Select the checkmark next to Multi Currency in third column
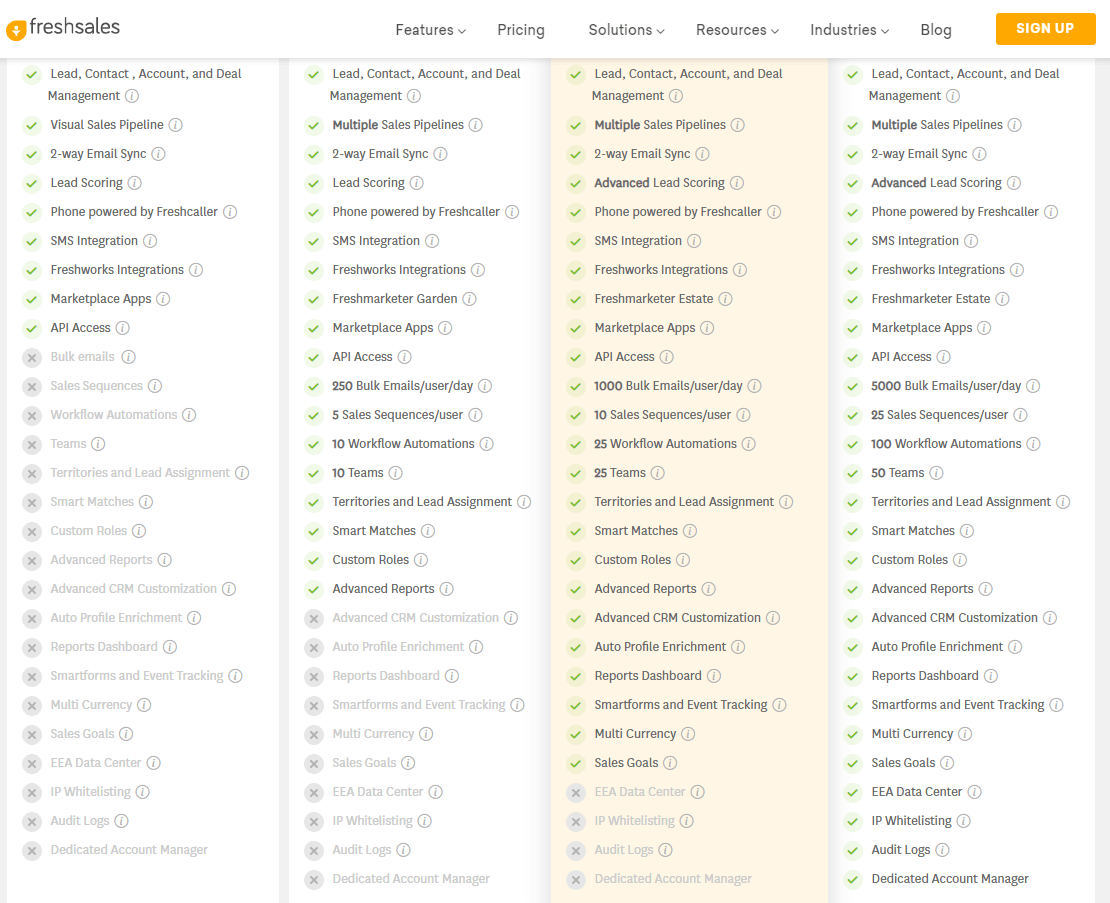 (x=575, y=733)
